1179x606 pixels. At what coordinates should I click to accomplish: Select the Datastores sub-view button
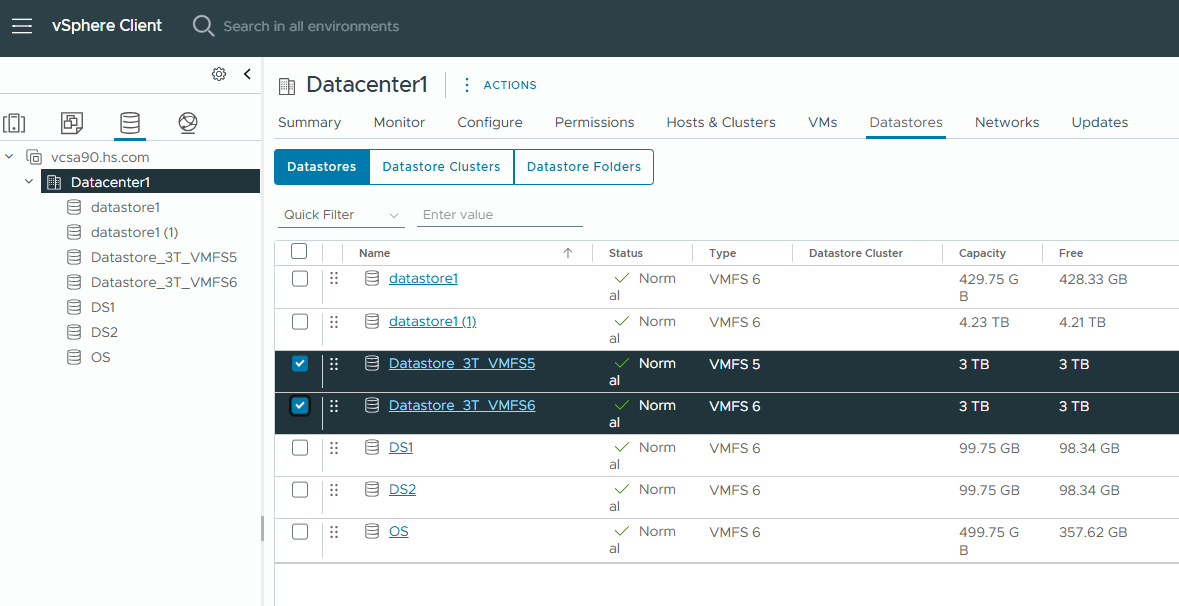point(322,167)
